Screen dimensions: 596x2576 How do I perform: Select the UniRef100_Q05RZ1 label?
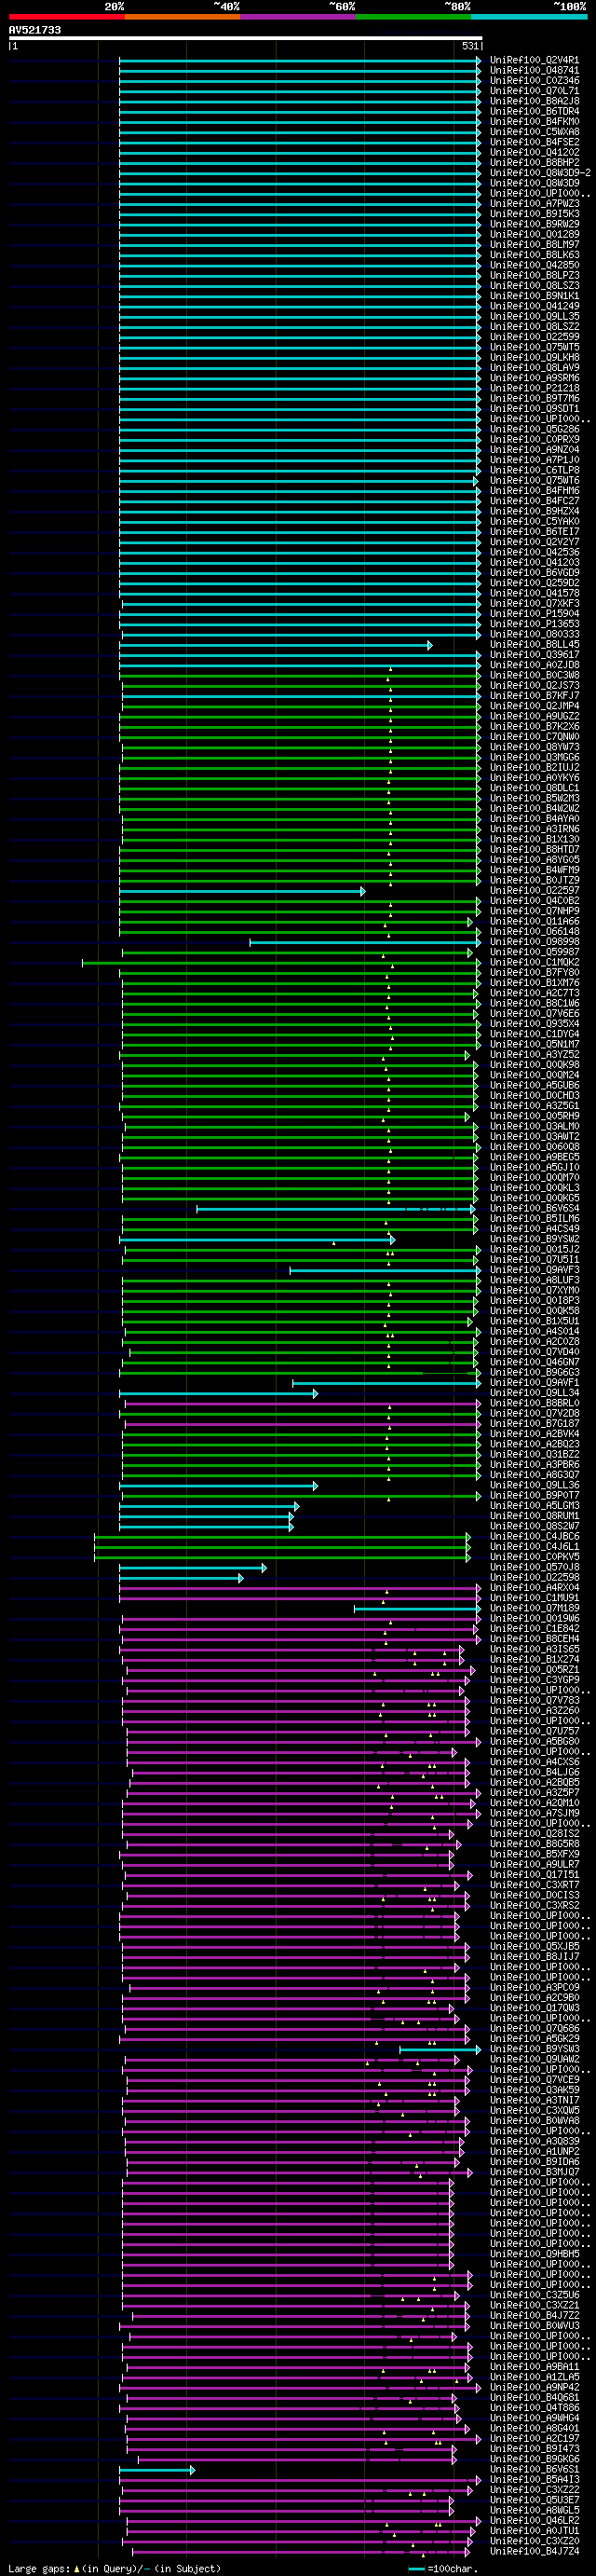point(534,1669)
